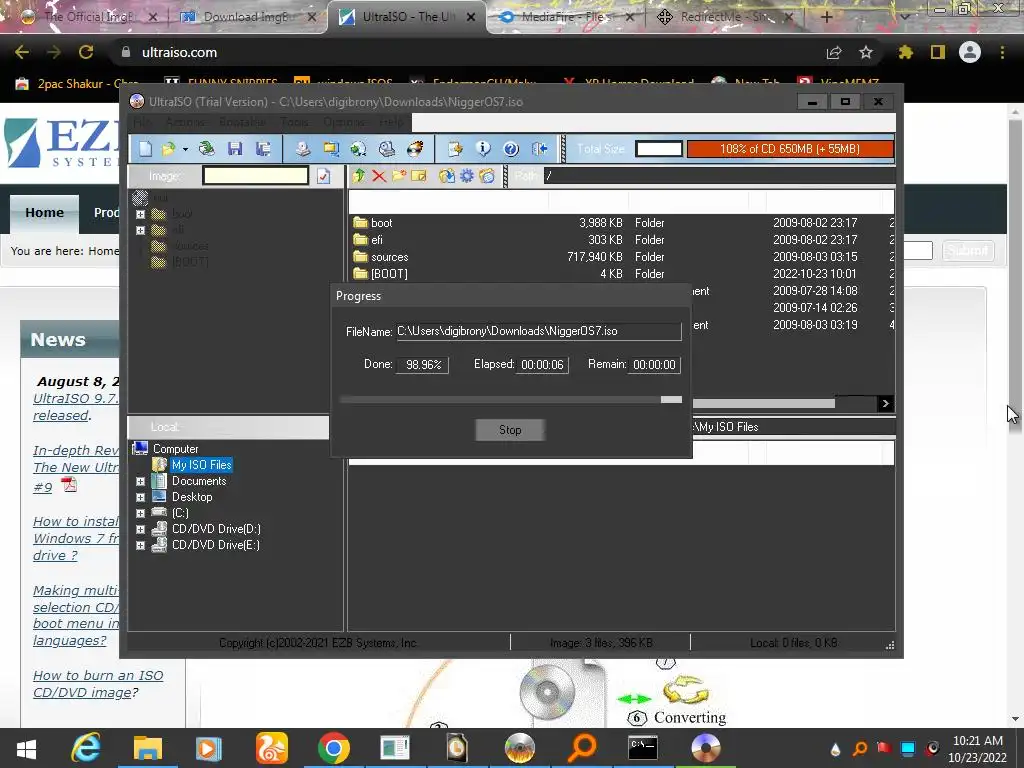Image resolution: width=1024 pixels, height=768 pixels.
Task: Click the Make CD/DVD Image drive icon
Action: (x=302, y=149)
